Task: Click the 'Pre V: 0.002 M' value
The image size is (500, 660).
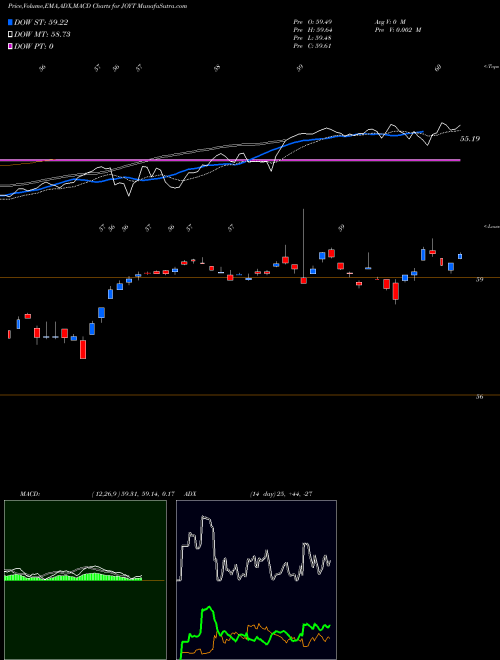Action: [398, 30]
